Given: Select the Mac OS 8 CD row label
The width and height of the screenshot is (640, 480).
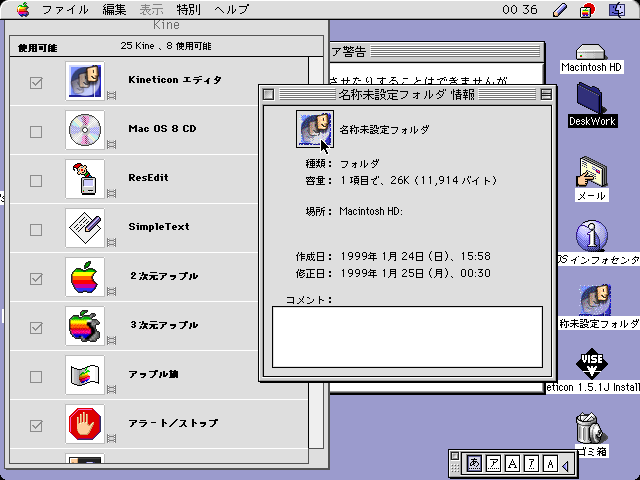Looking at the screenshot, I should click(x=162, y=129).
